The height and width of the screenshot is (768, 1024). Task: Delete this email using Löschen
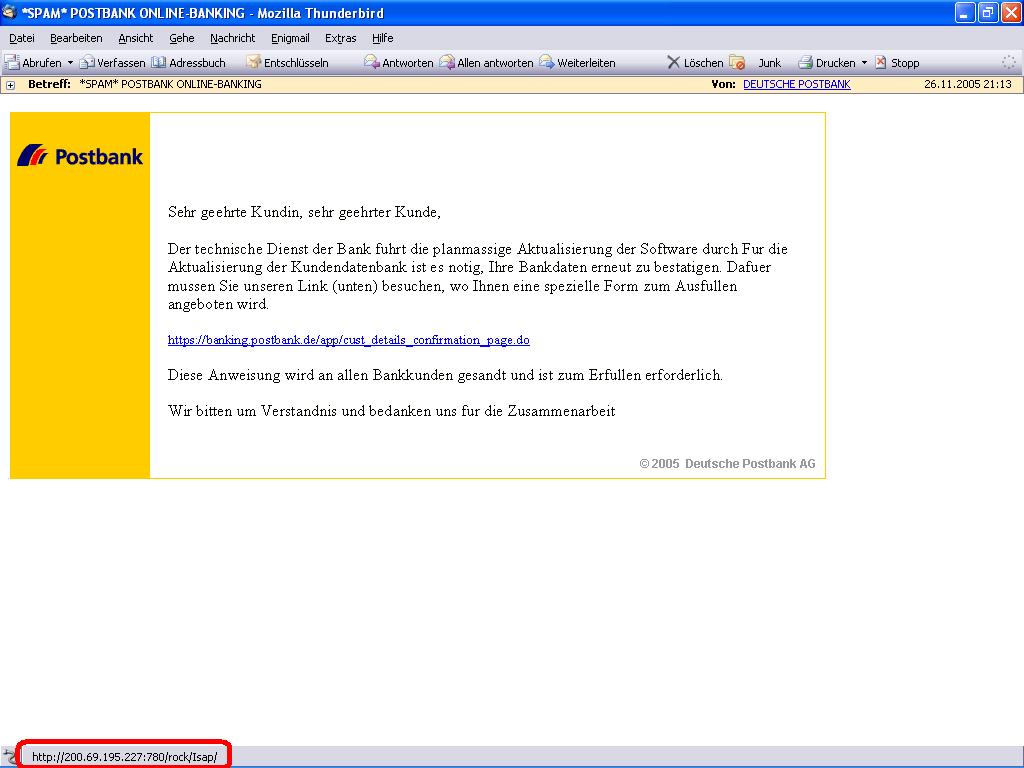[x=695, y=63]
